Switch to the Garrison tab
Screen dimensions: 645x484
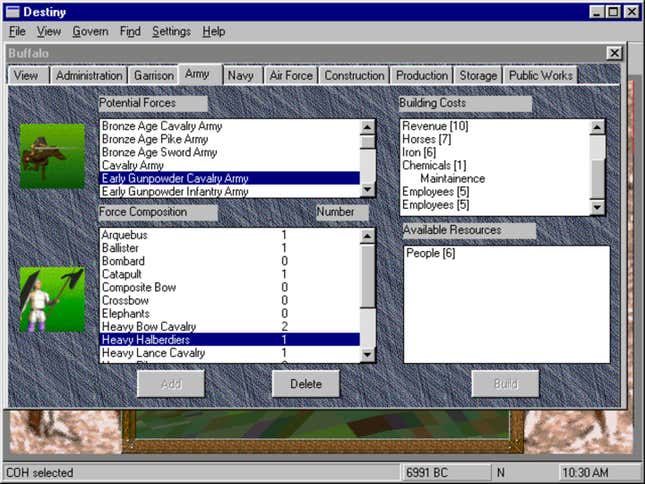(154, 76)
